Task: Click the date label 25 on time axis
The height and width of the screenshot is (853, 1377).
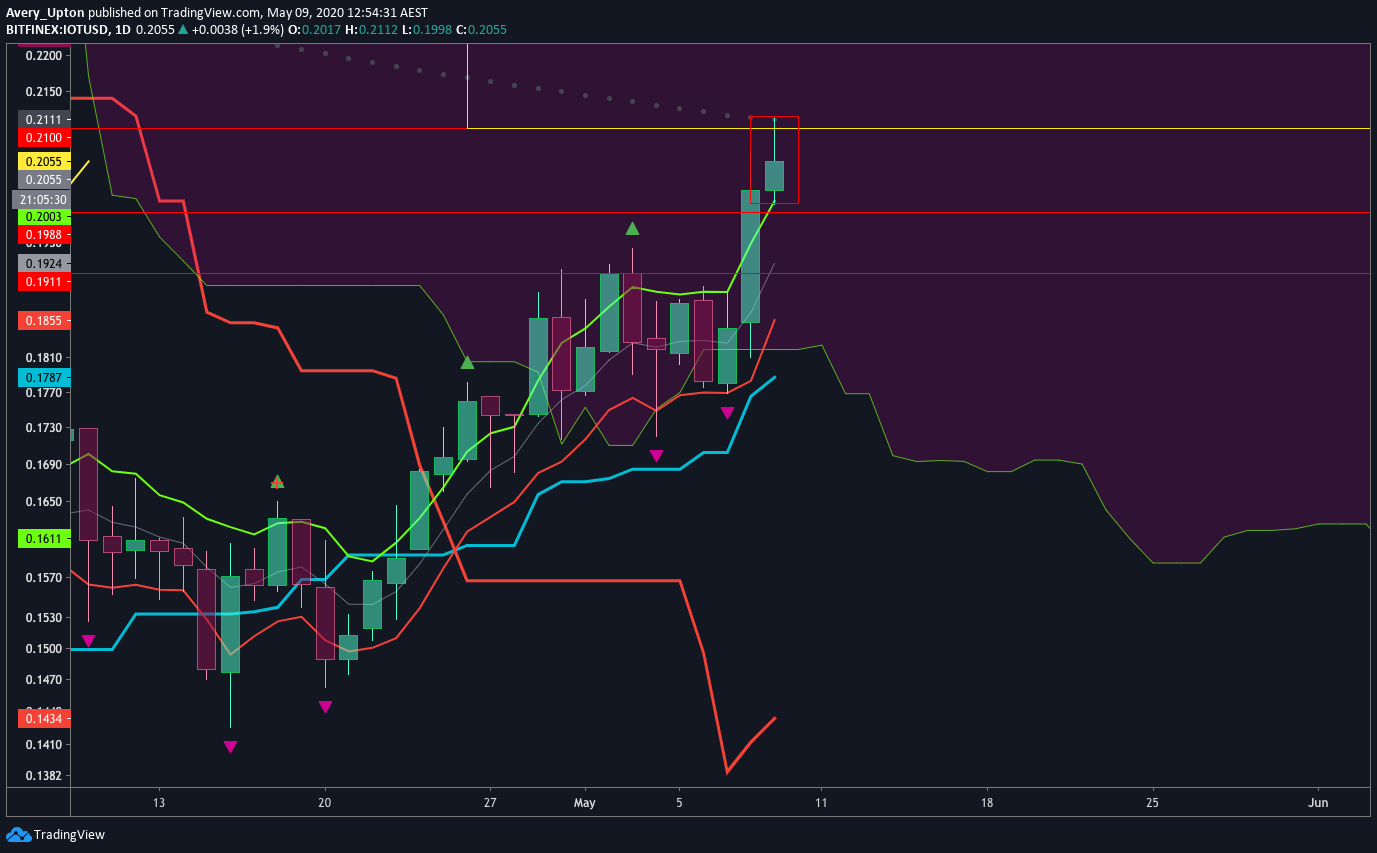Action: click(x=1152, y=803)
